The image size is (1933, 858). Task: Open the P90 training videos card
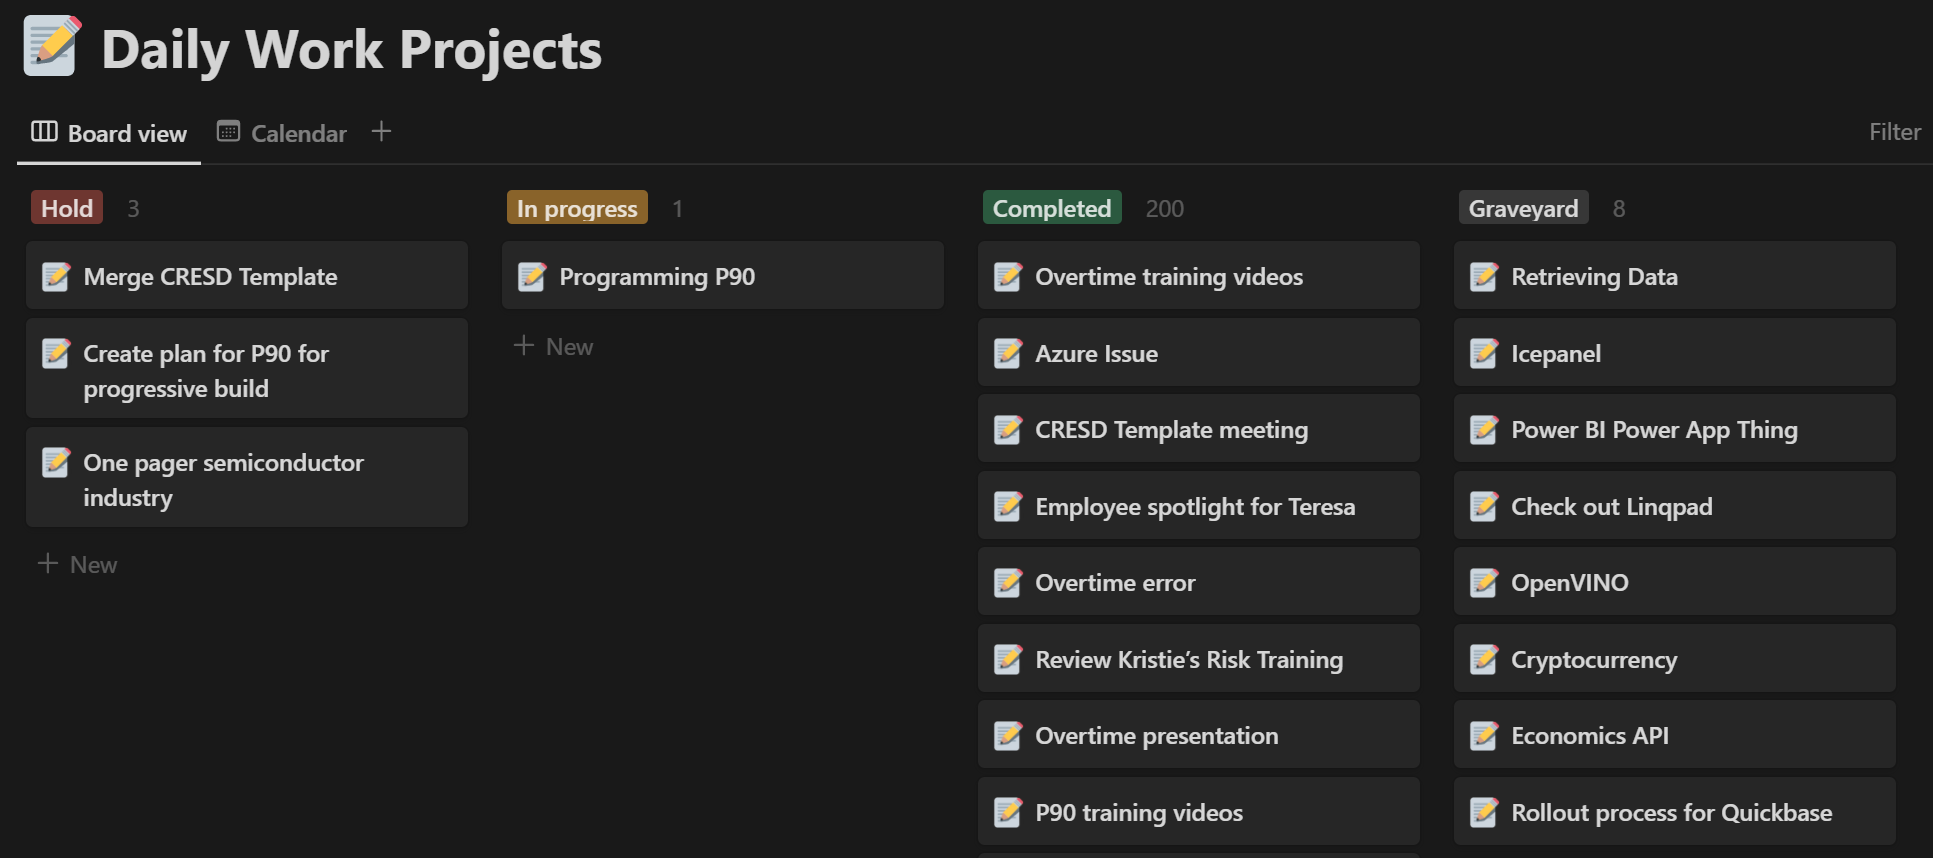click(x=1199, y=811)
